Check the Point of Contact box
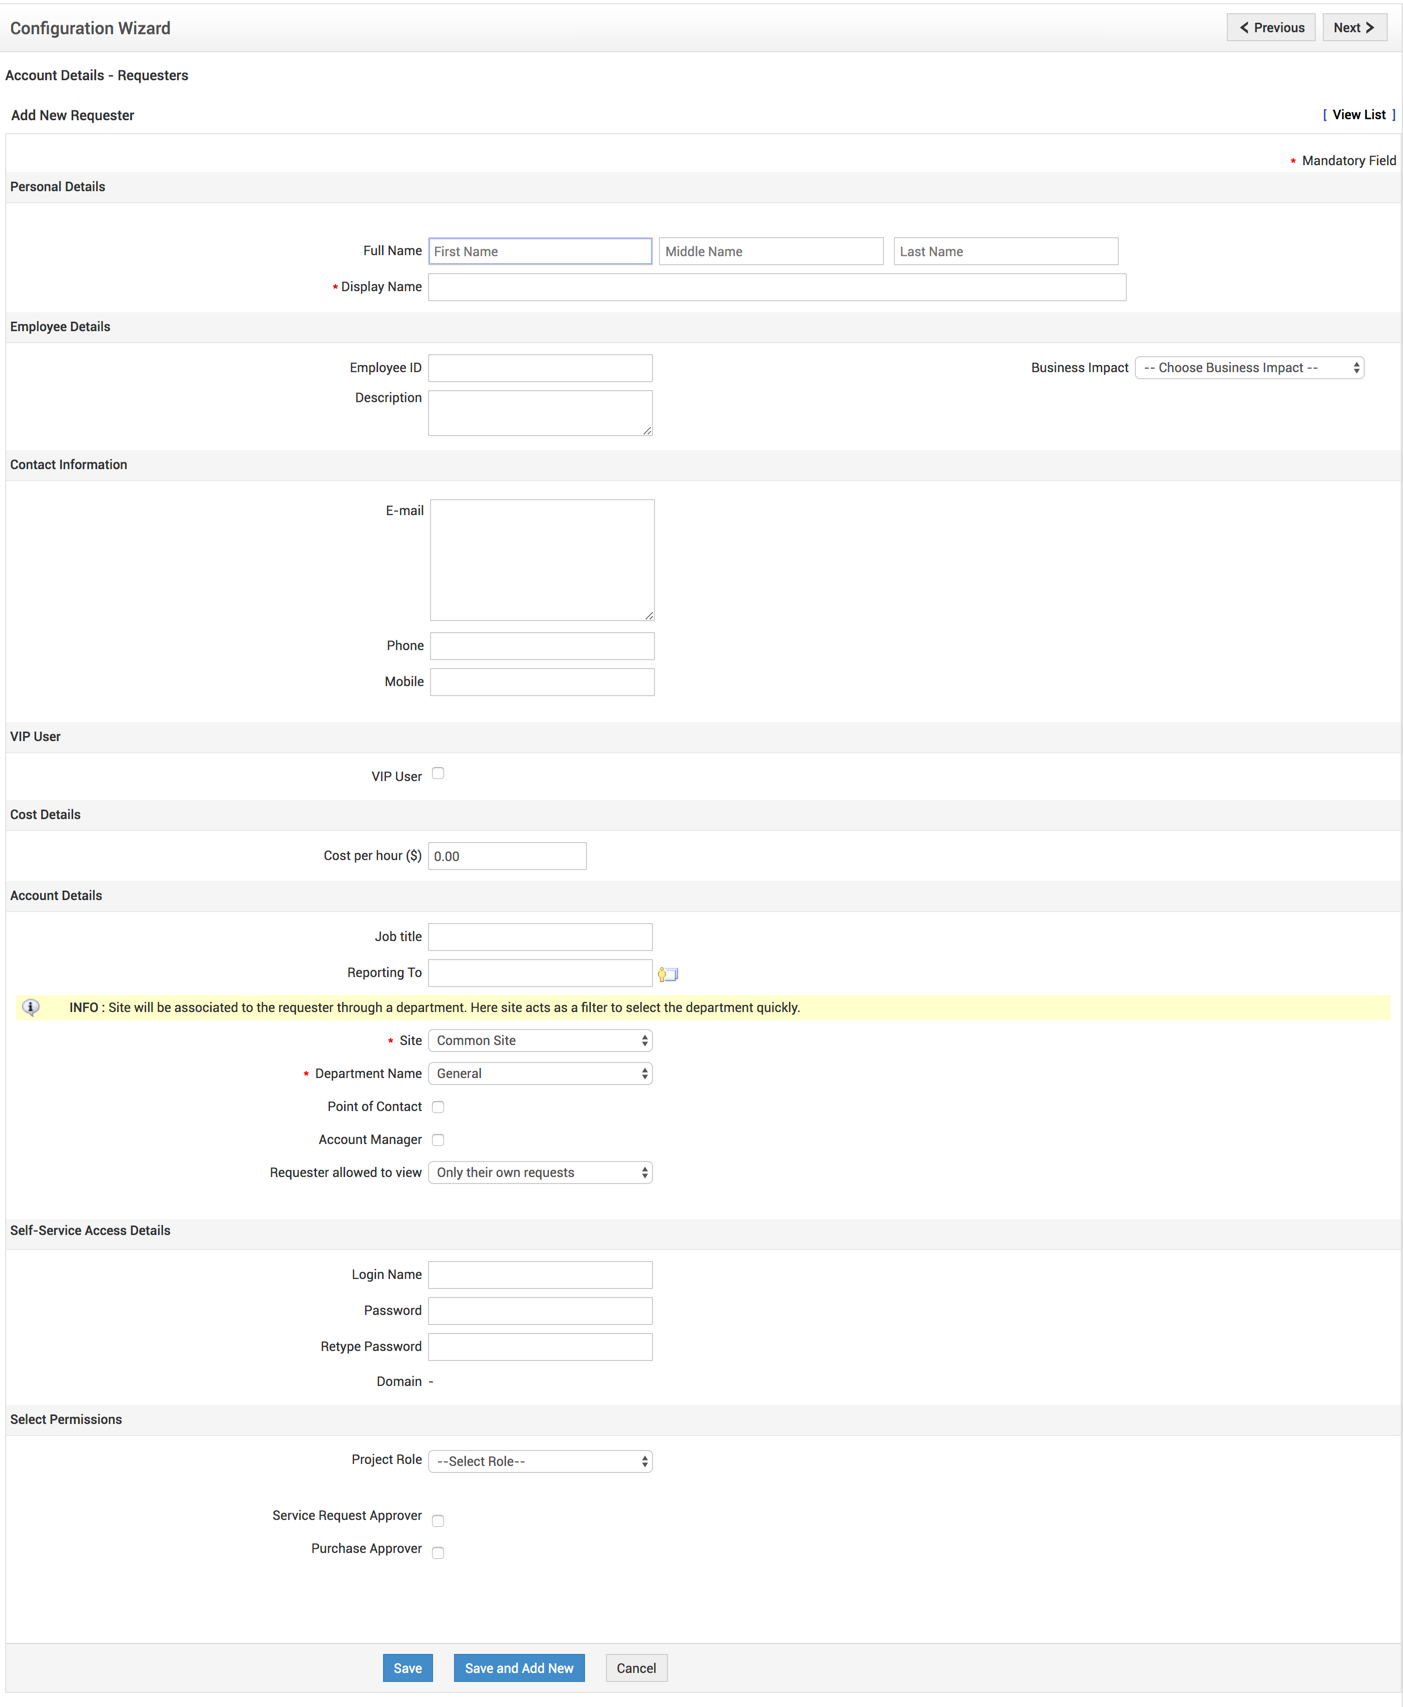 coord(438,1107)
